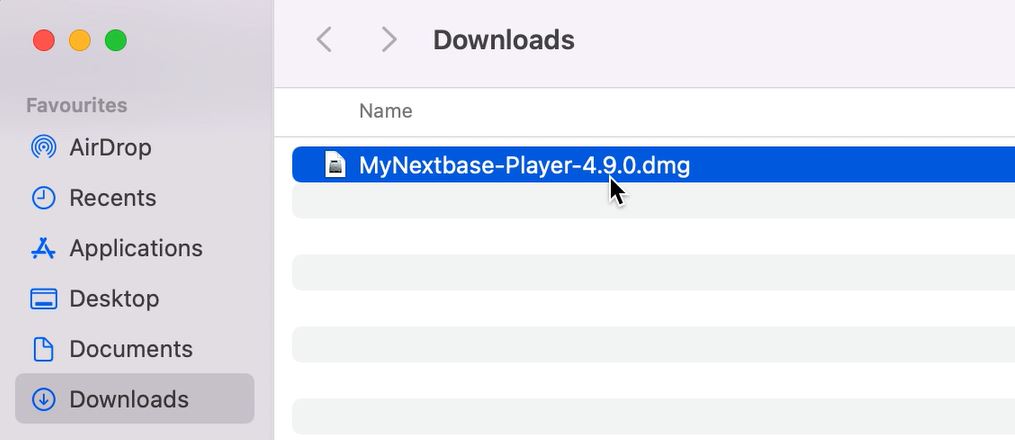The height and width of the screenshot is (440, 1015).
Task: Close the Finder window with red button
Action: [x=44, y=40]
